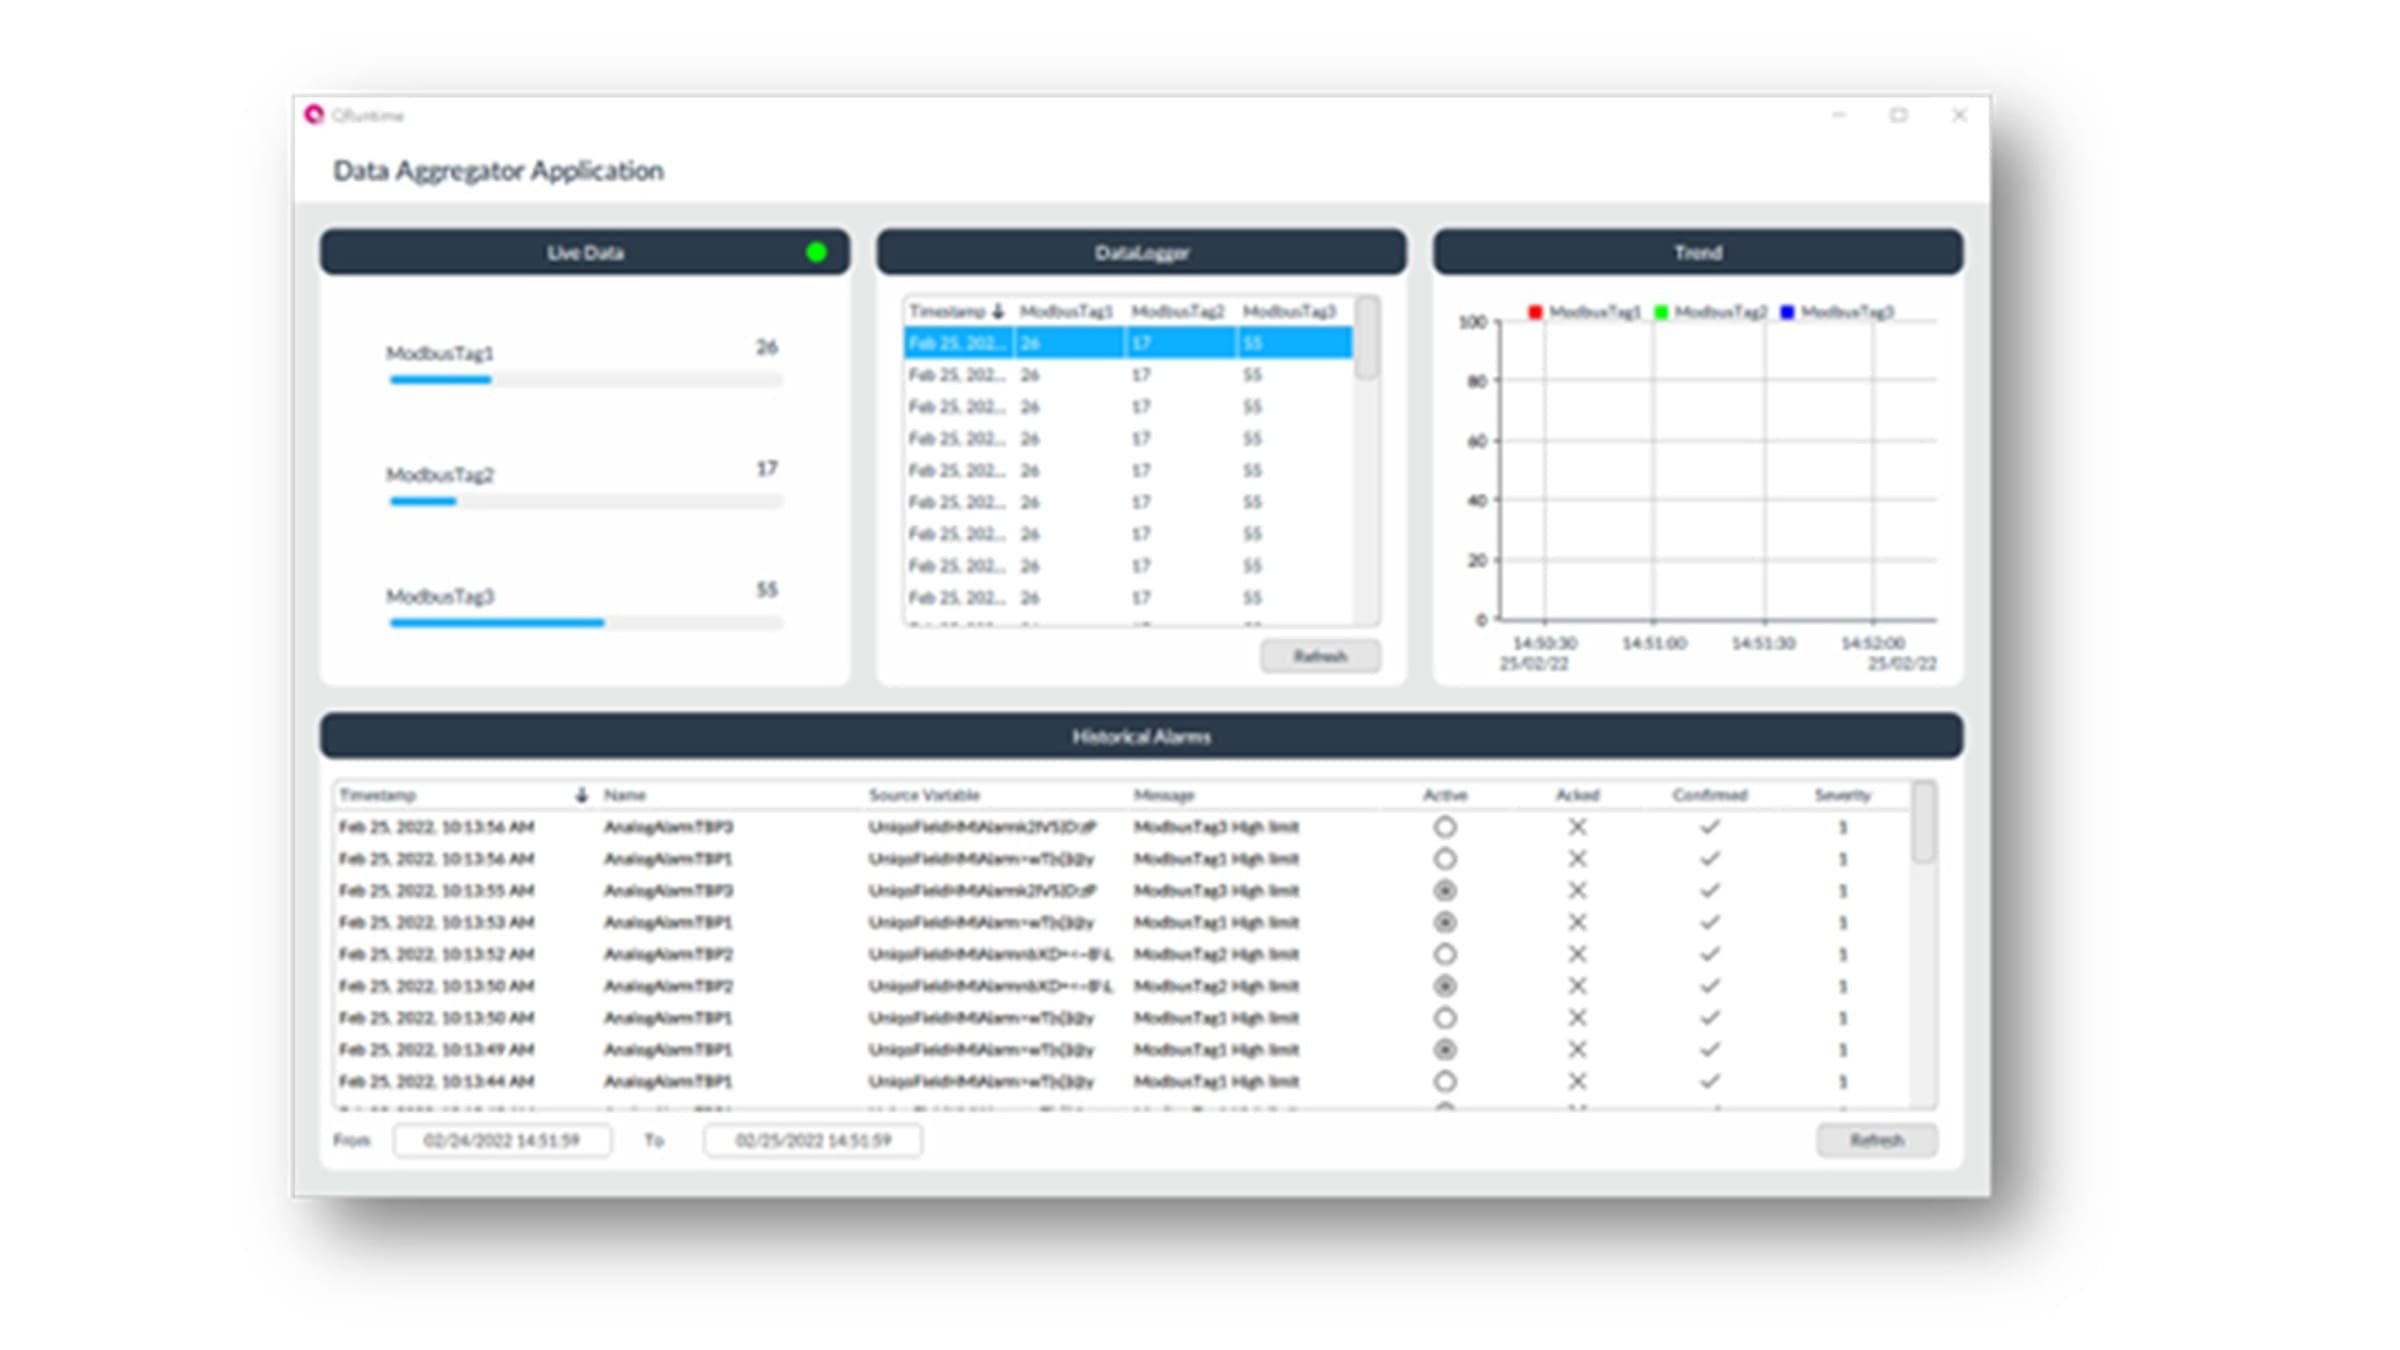Viewport: 2400px width, 1350px height.
Task: Select Active radio for 10:13:56 AnalogAlarmTBP1 alarm
Action: coord(1444,859)
